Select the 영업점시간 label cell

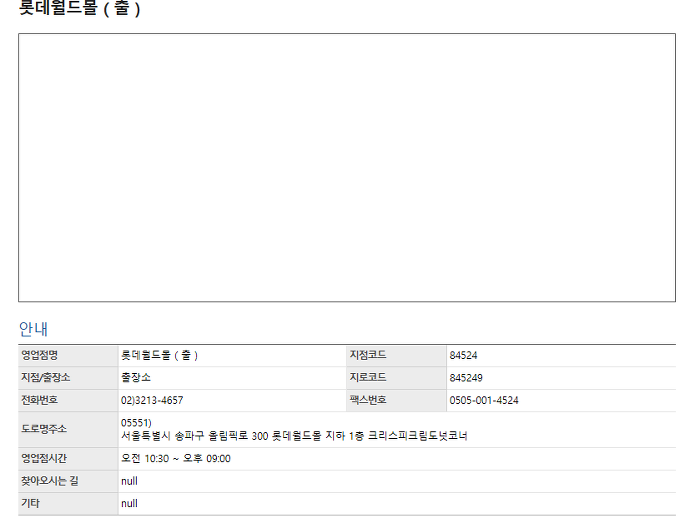click(x=68, y=459)
